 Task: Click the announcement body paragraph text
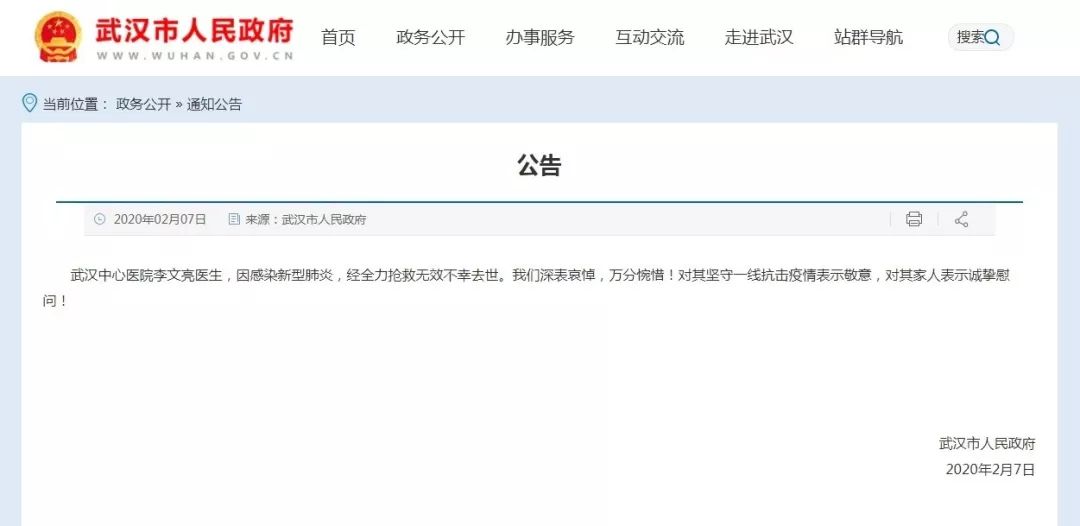(x=539, y=275)
